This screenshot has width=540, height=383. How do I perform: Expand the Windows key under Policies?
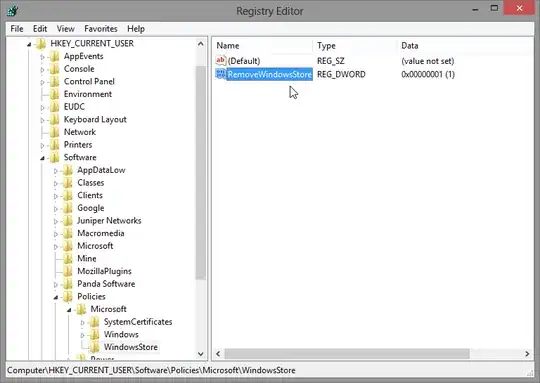click(83, 335)
